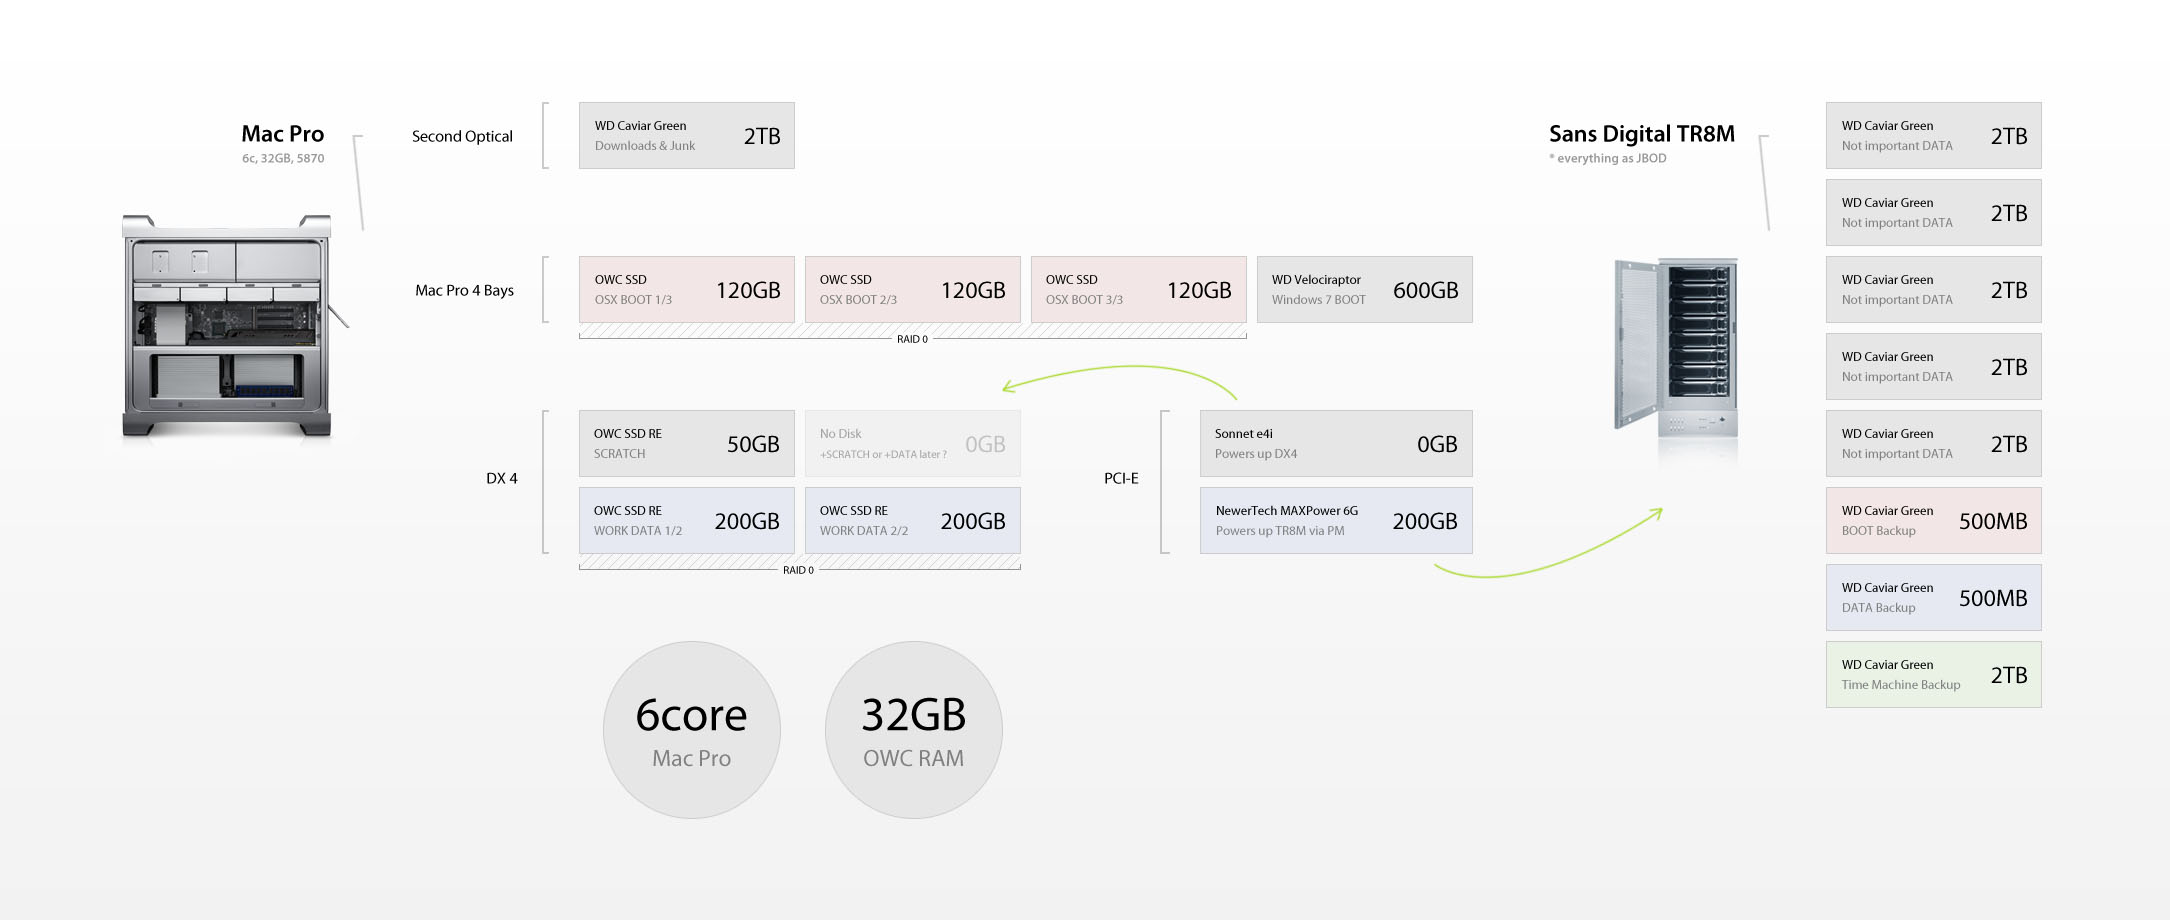Select the WD Velociraptor Windows 7 BOOT card
This screenshot has width=2170, height=920.
tap(1365, 290)
